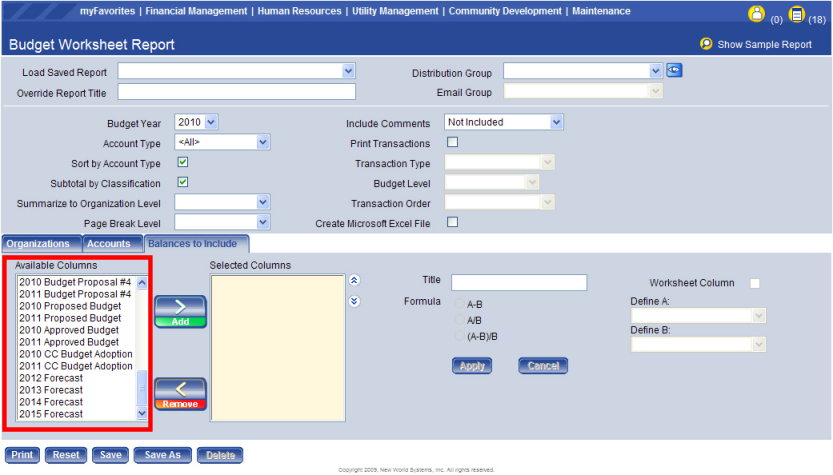Click the Remove arrow button
Screen dimensions: 833x475
(x=180, y=393)
